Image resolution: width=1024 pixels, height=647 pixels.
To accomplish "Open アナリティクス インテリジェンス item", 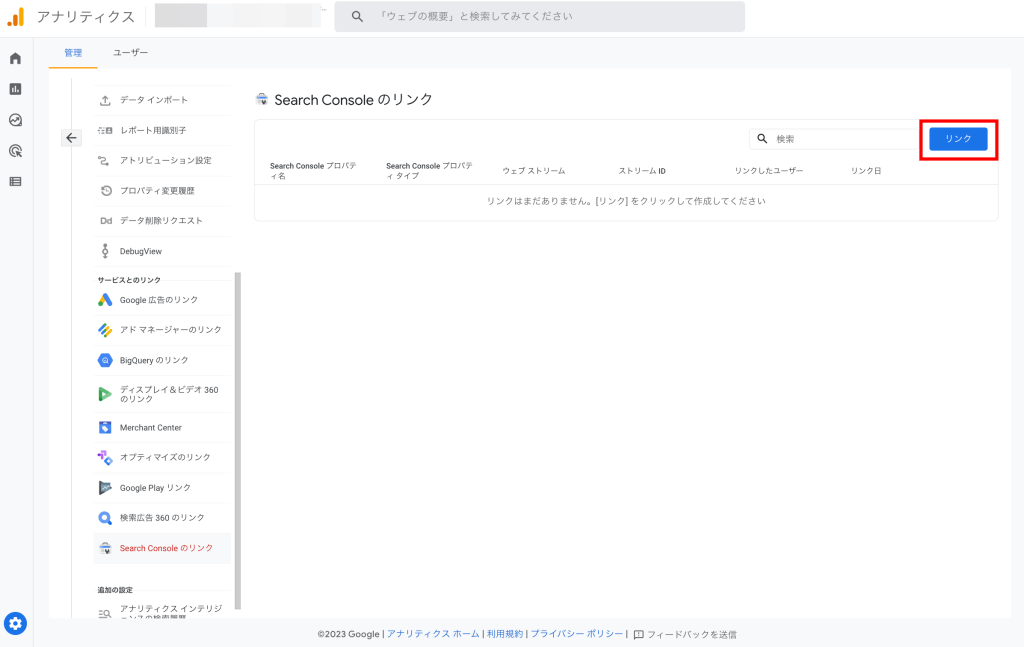I will (162, 610).
